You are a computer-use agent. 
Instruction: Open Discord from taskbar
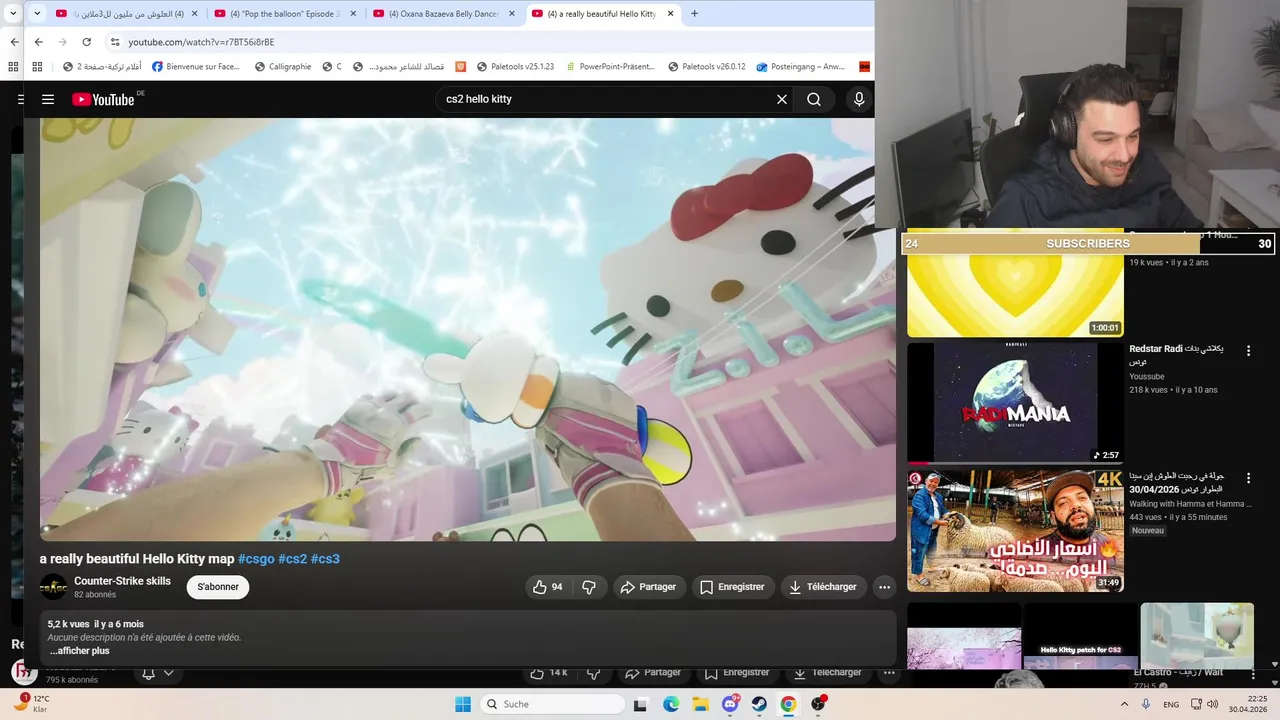tap(730, 704)
